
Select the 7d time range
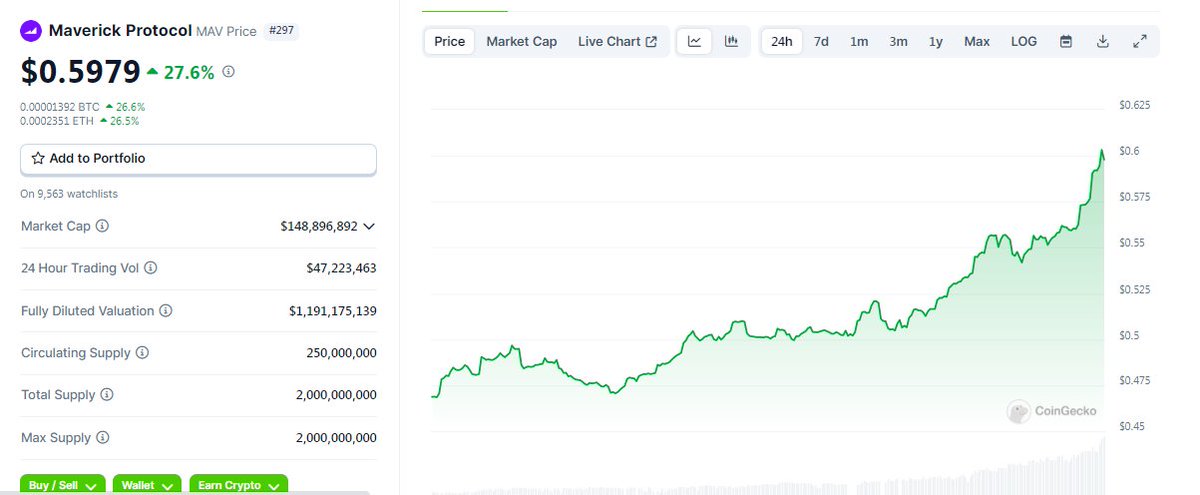(x=821, y=41)
